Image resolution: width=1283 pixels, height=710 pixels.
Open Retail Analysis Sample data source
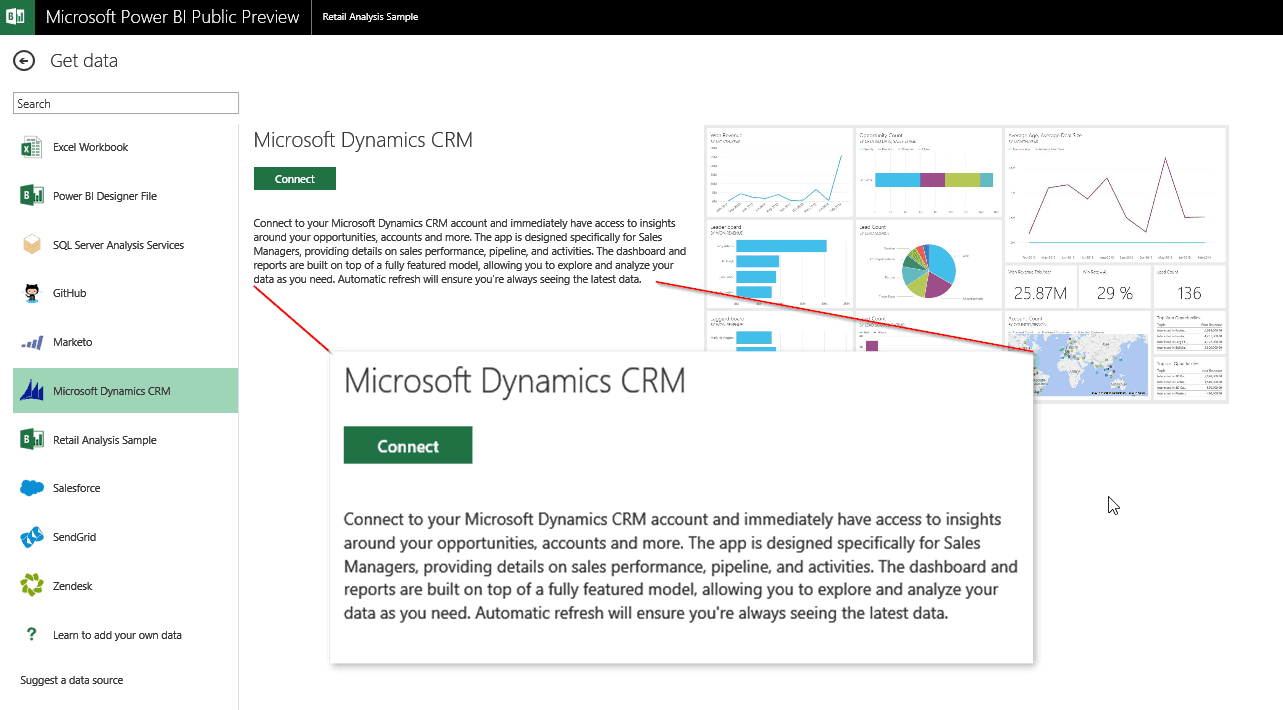(104, 440)
